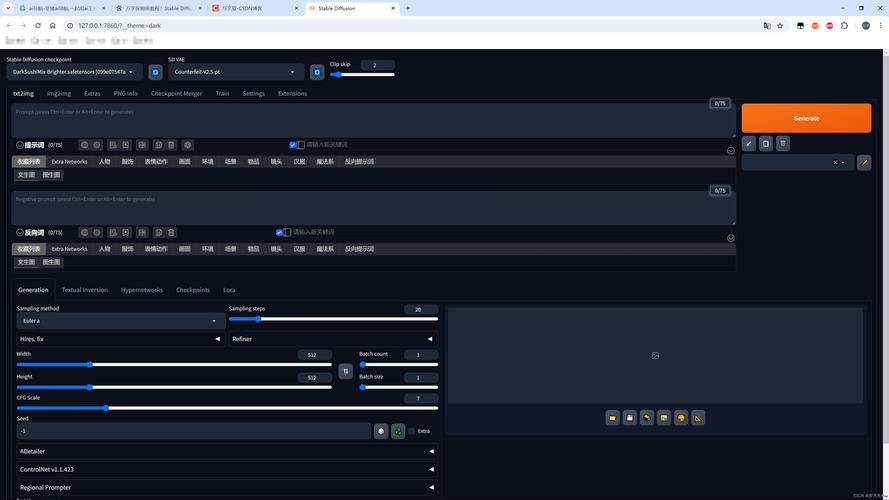The image size is (889, 500).
Task: Open the Lora tab
Action: (229, 290)
